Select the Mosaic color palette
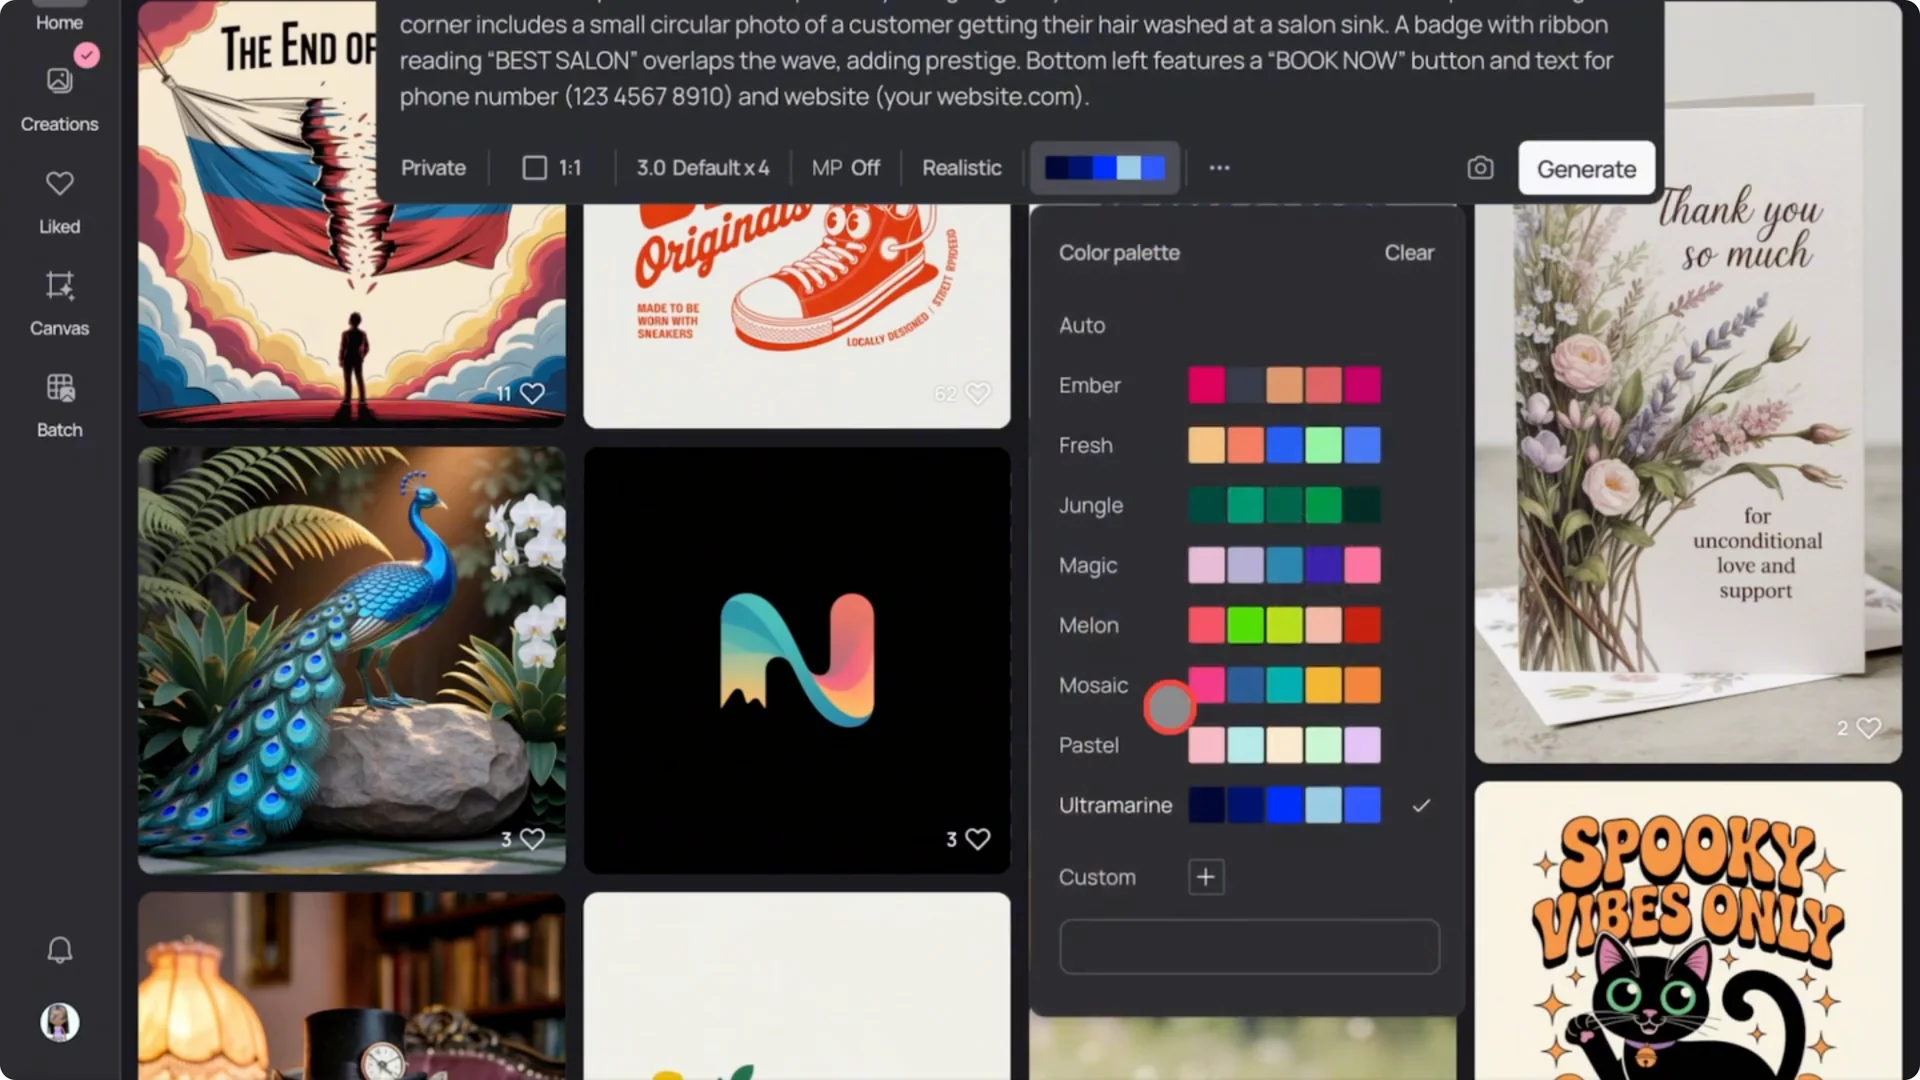This screenshot has height=1080, width=1920. coord(1093,685)
